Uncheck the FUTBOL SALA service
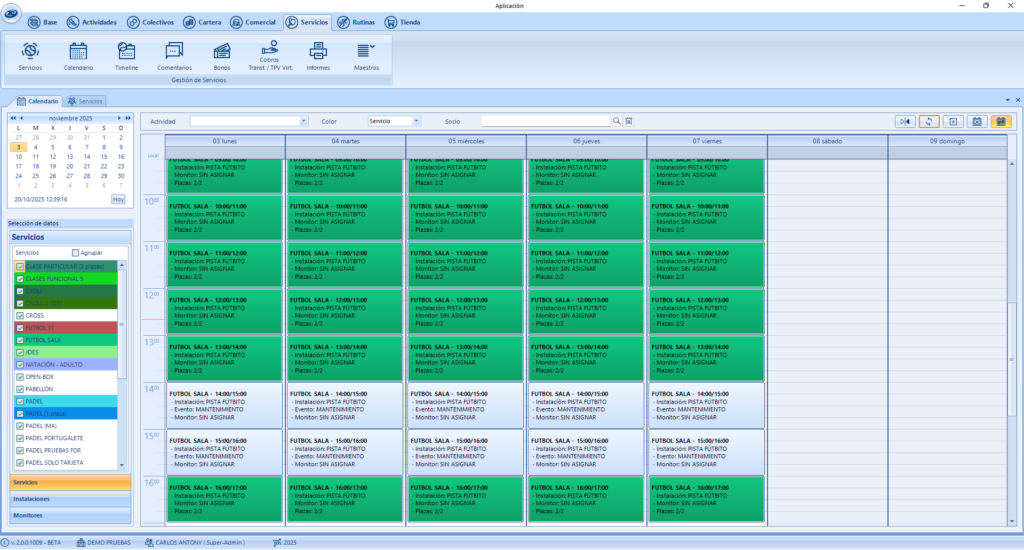1024x550 pixels. 20,339
